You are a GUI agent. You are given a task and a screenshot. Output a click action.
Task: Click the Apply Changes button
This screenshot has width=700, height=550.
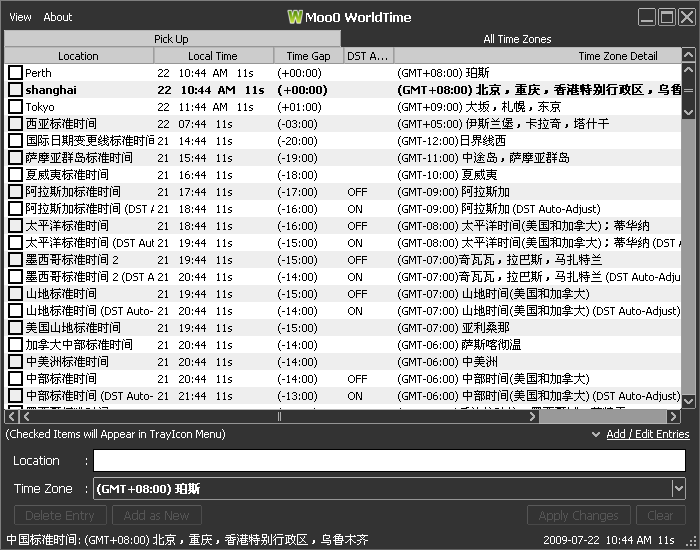click(x=579, y=515)
